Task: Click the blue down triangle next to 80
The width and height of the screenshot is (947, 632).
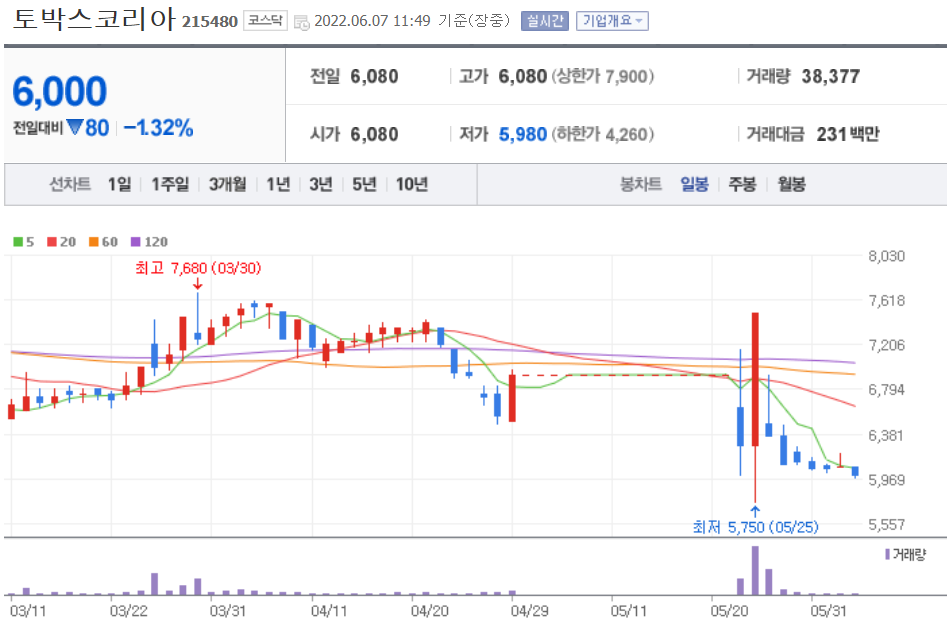Action: click(74, 127)
